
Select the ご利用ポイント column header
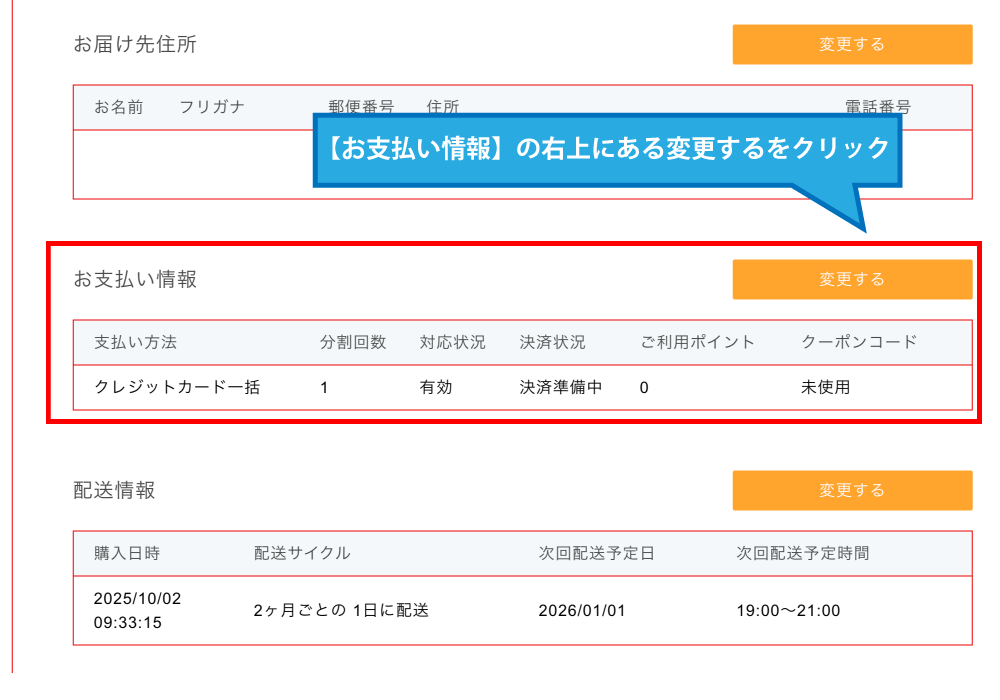coord(698,342)
